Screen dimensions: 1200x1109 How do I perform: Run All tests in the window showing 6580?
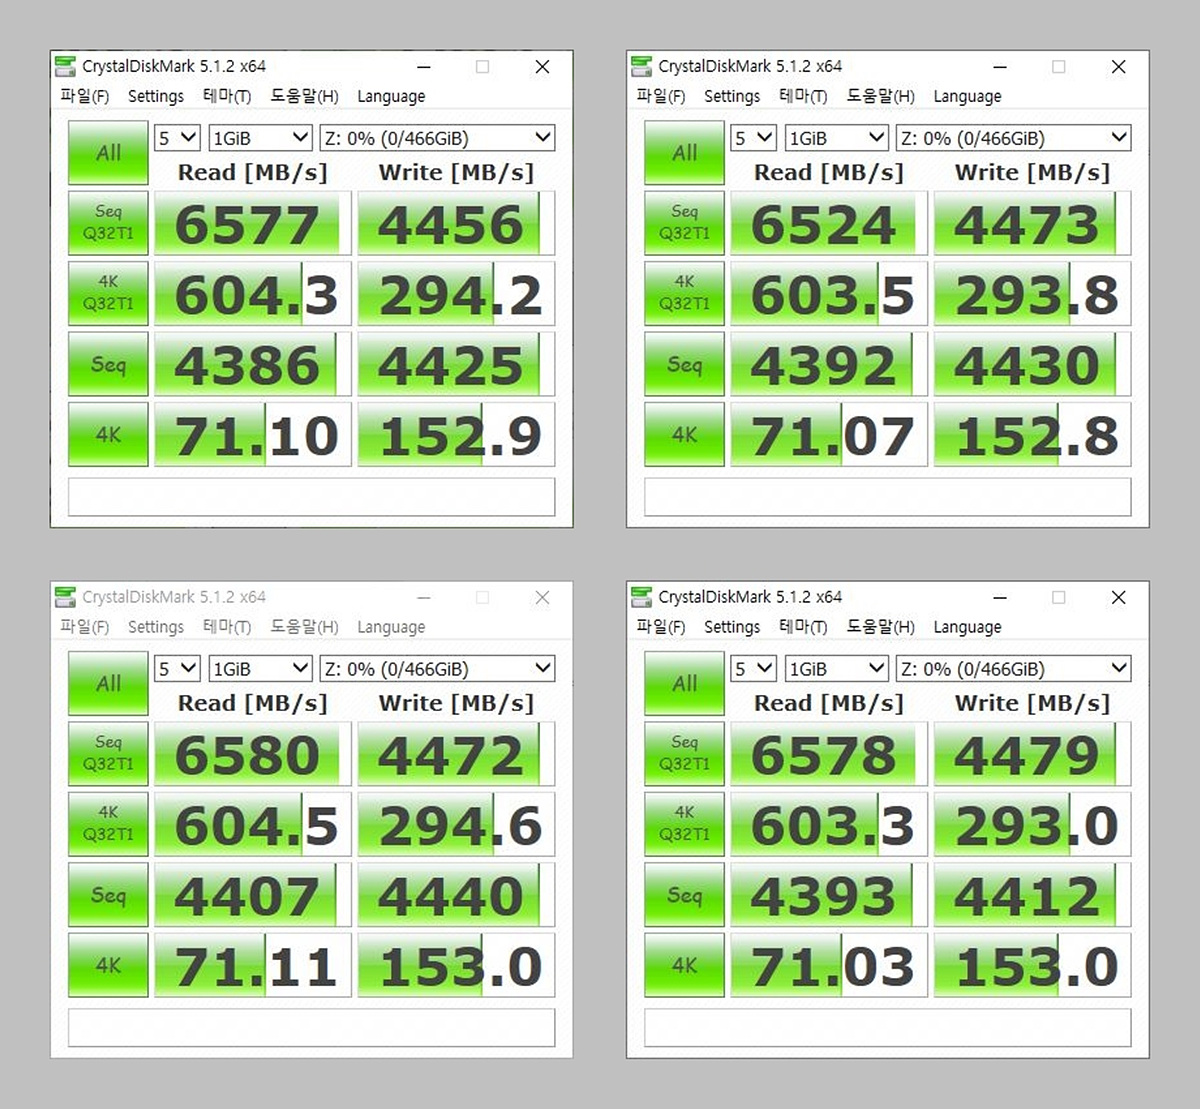[108, 683]
